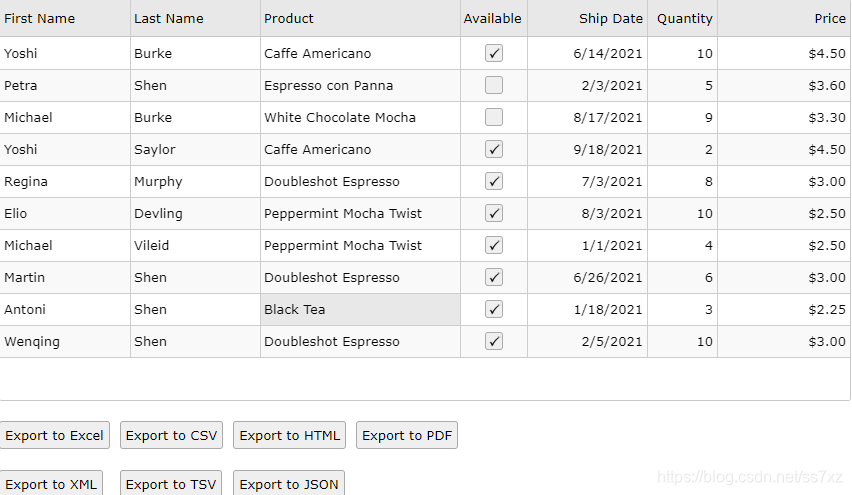Sort by the First Name column header
852x495 pixels.
(x=40, y=18)
